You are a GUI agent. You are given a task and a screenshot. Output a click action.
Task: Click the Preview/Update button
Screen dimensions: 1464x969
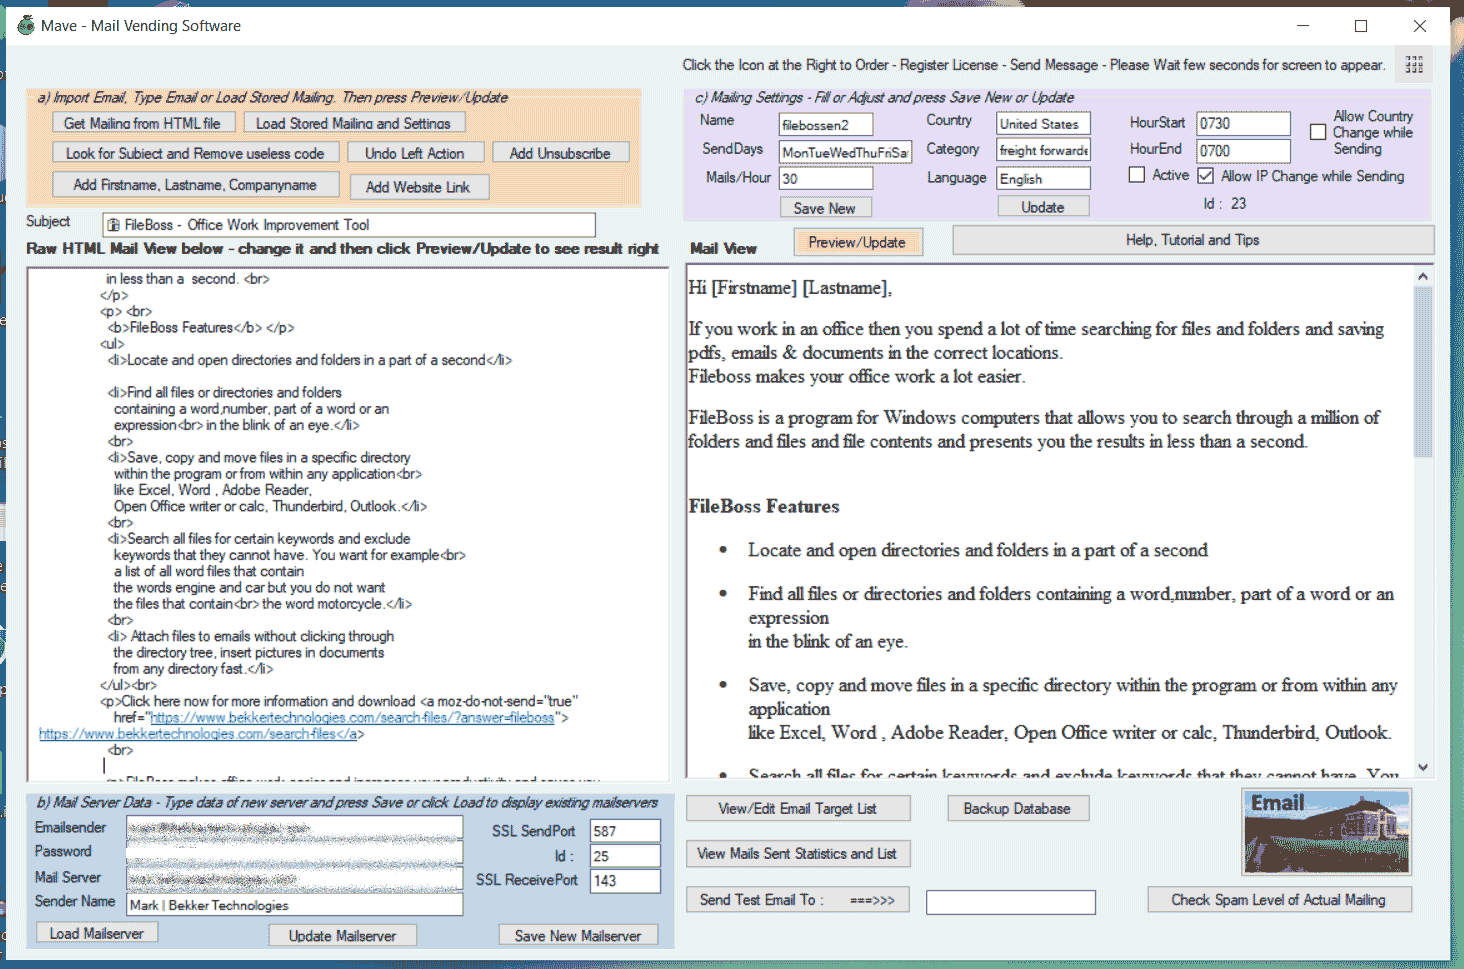857,242
